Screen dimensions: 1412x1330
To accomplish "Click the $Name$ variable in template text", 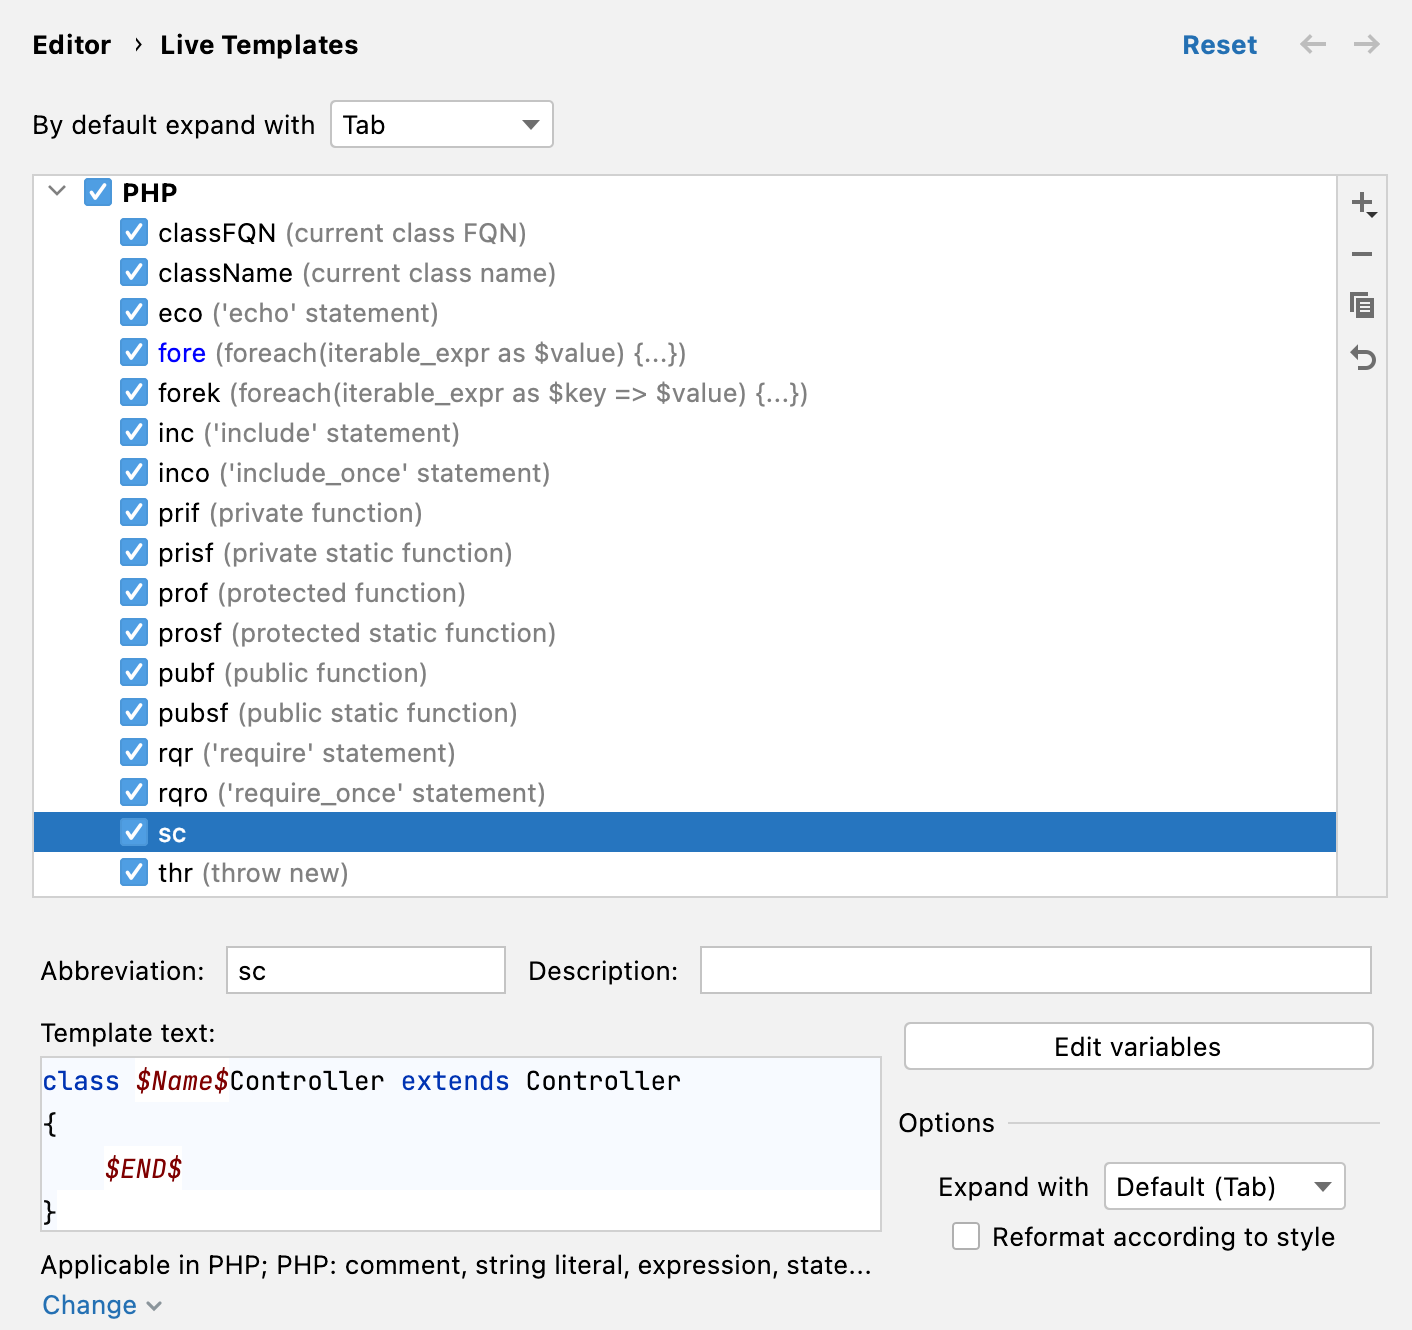I will click(182, 1081).
